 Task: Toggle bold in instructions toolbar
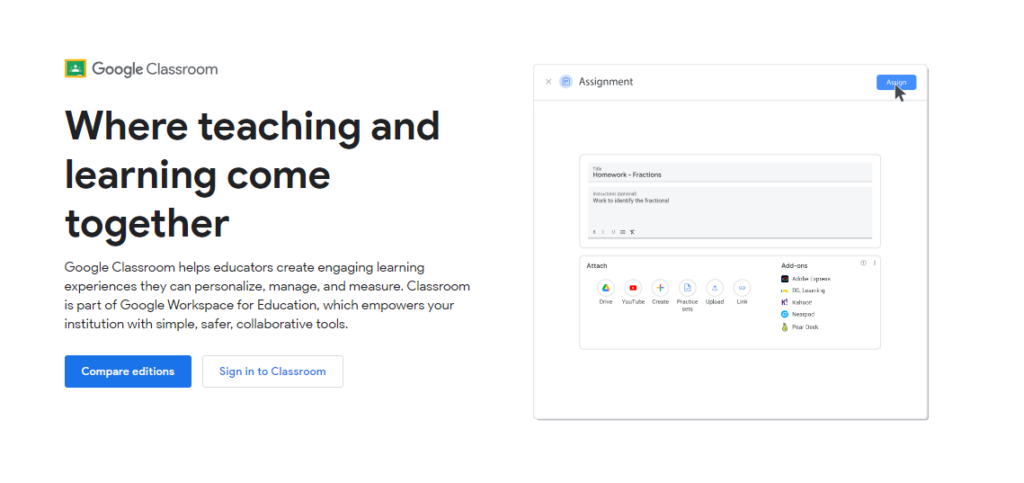pos(594,232)
